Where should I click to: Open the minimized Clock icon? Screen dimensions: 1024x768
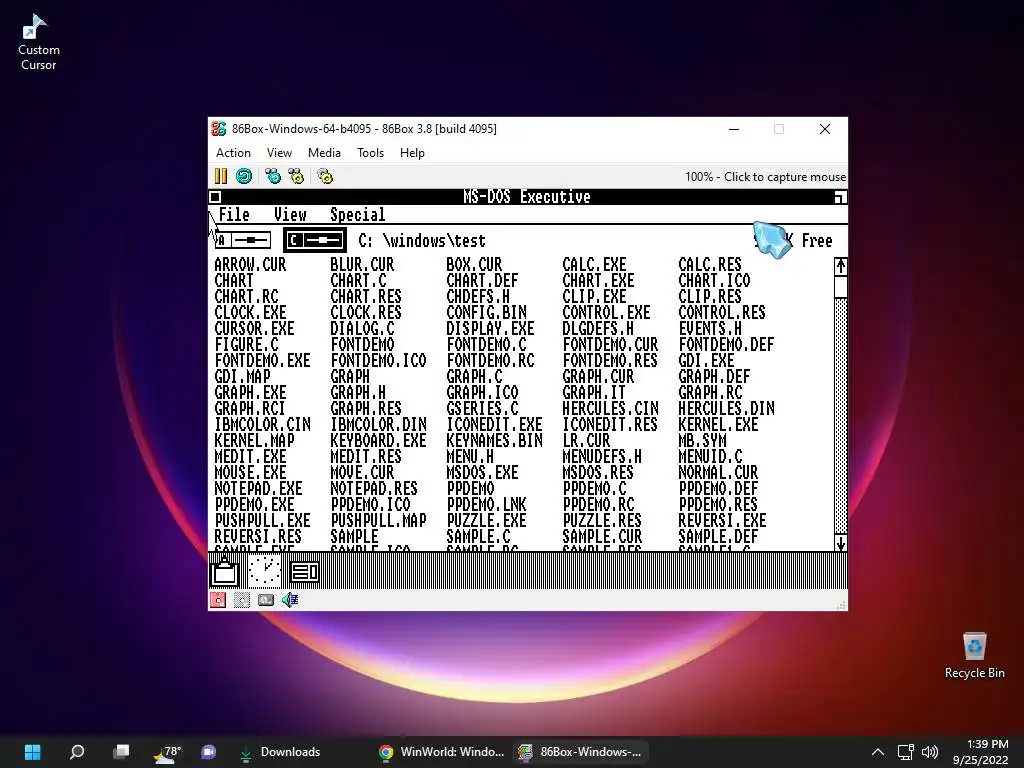coord(264,571)
